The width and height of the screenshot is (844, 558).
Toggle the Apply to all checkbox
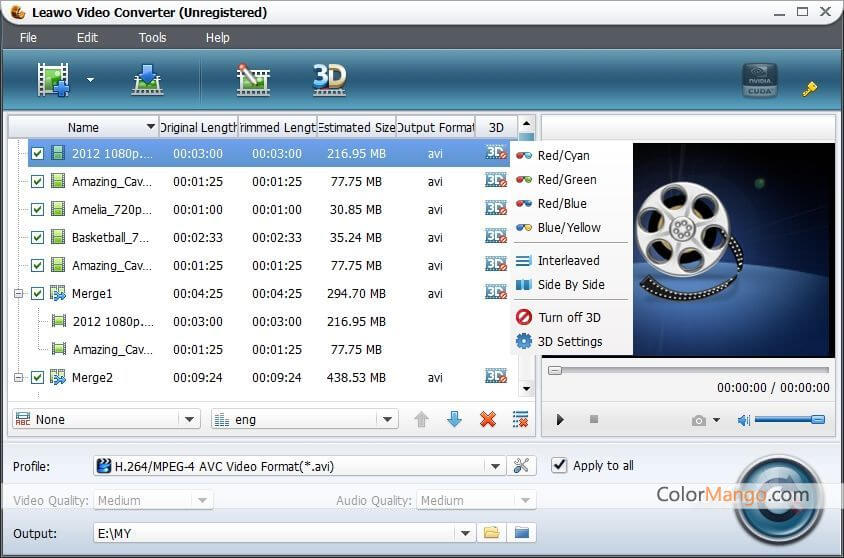tap(559, 465)
